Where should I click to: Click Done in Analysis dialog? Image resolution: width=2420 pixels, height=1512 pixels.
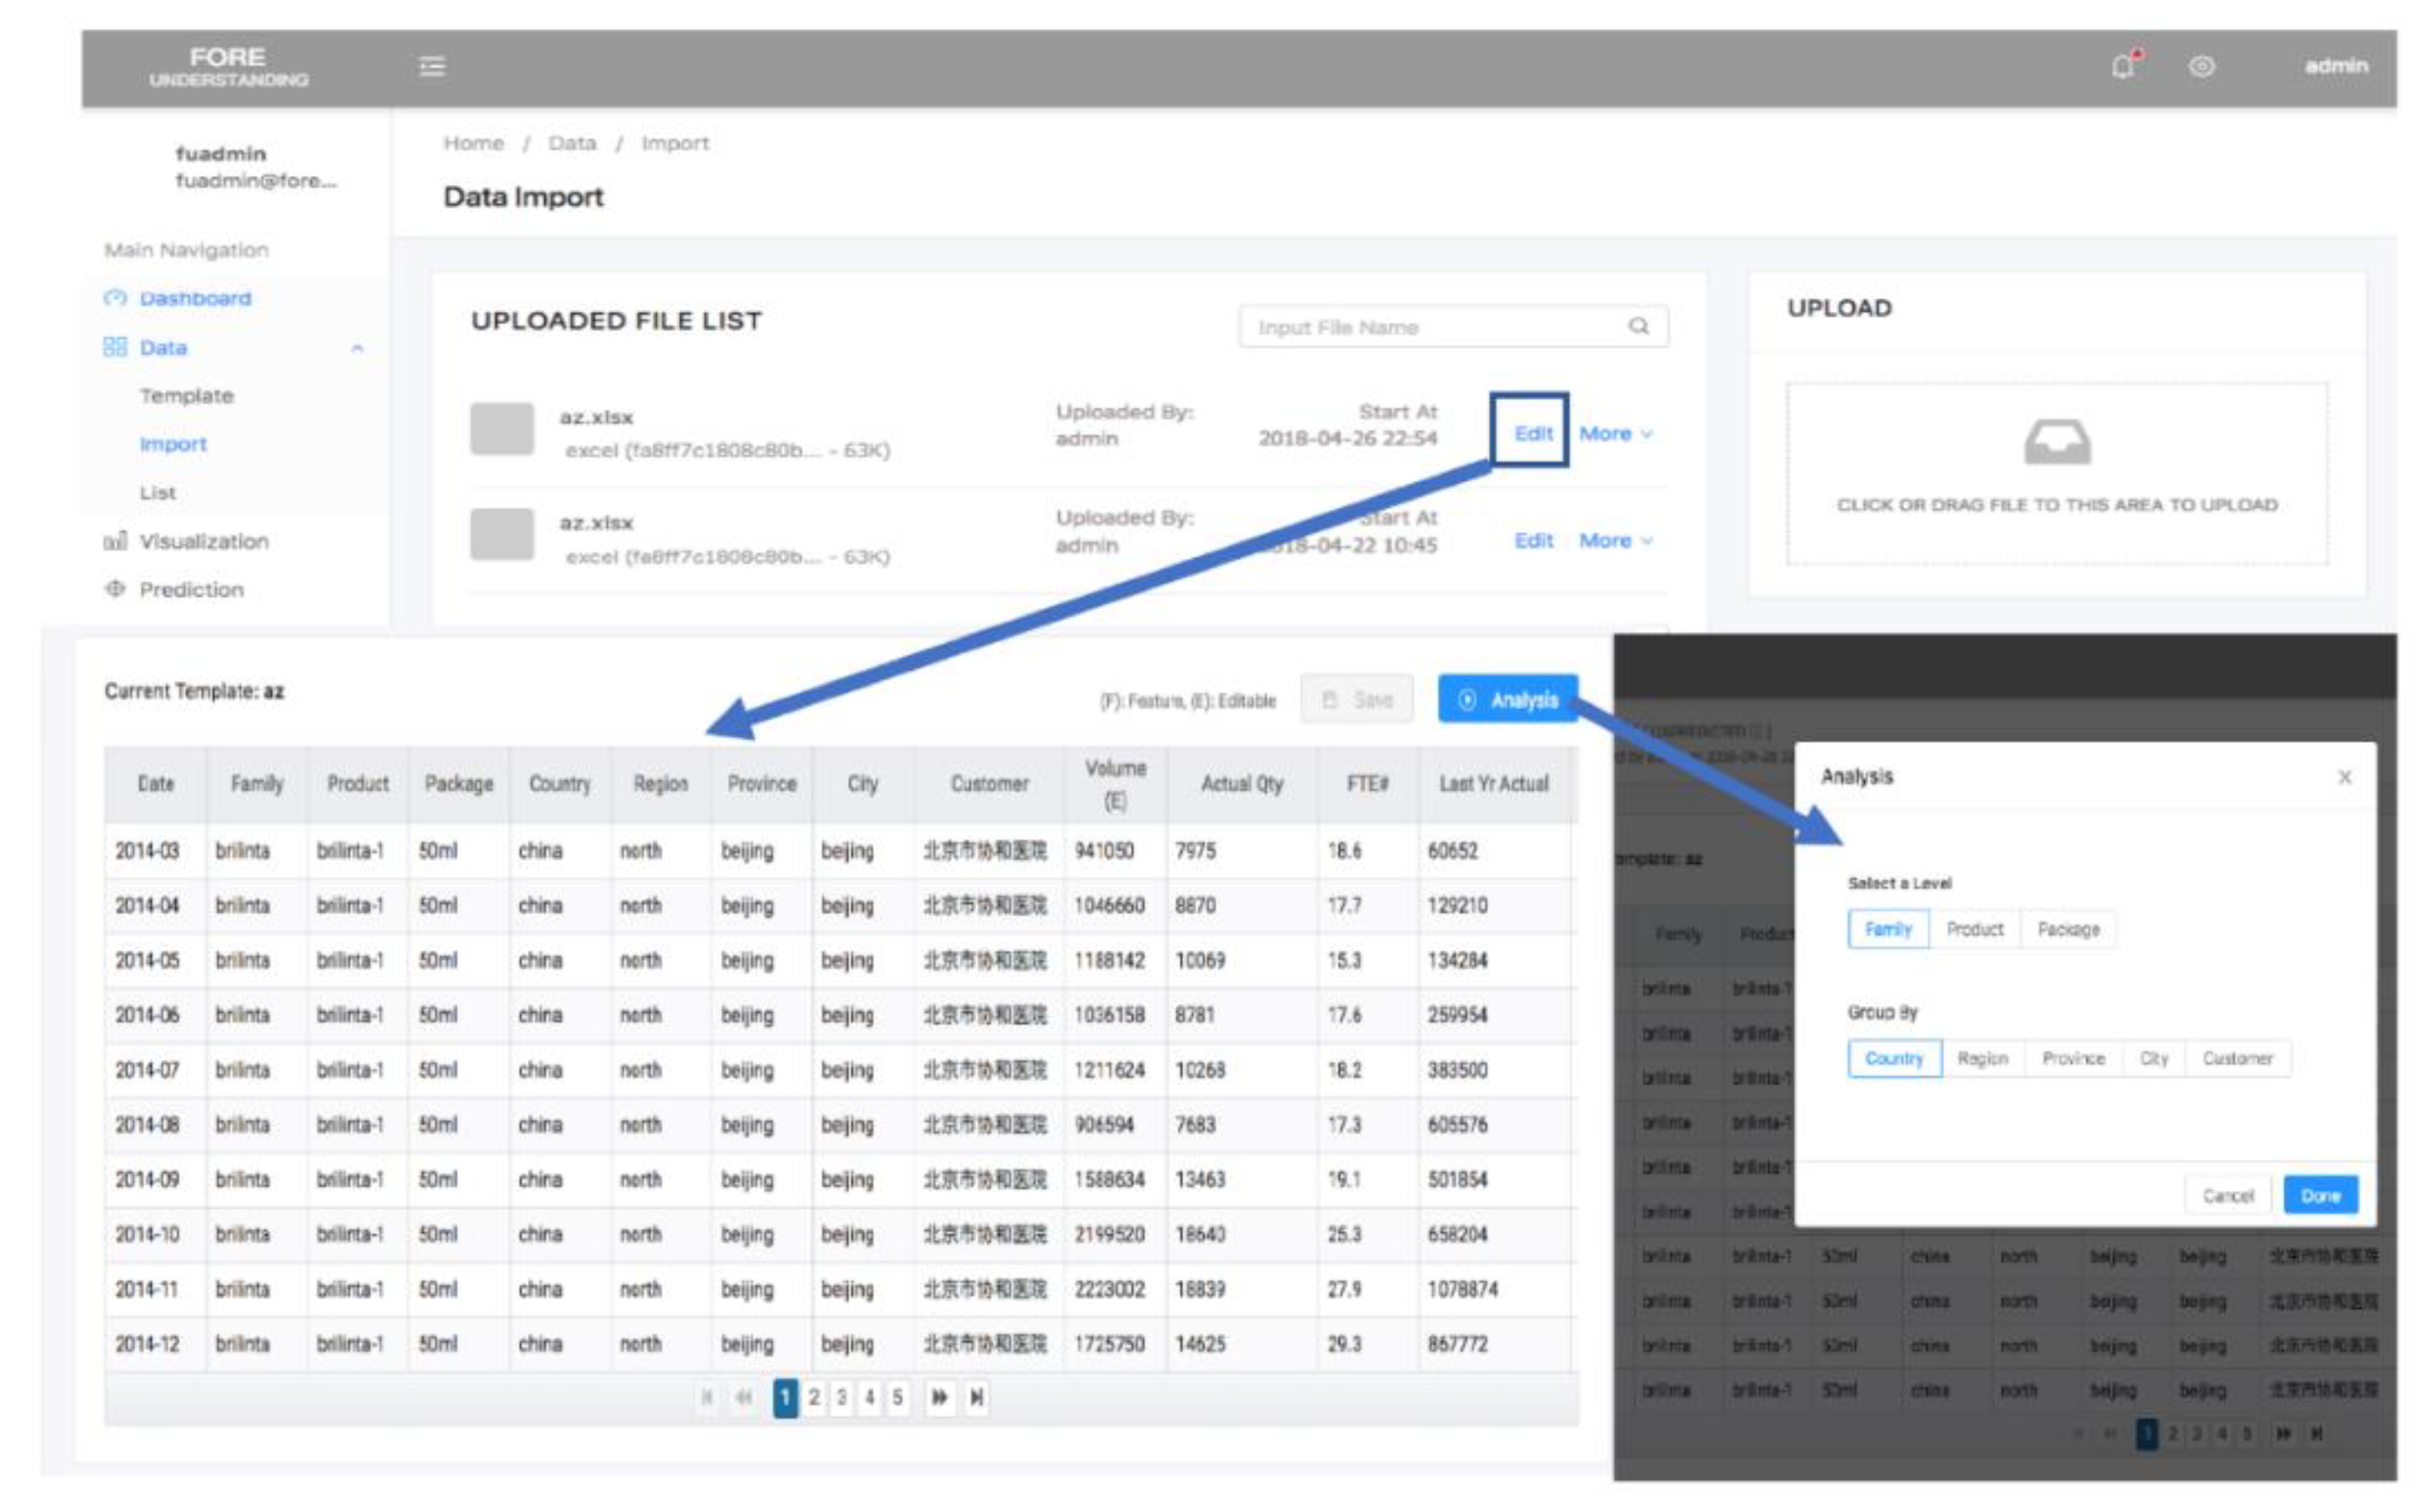(2320, 1195)
